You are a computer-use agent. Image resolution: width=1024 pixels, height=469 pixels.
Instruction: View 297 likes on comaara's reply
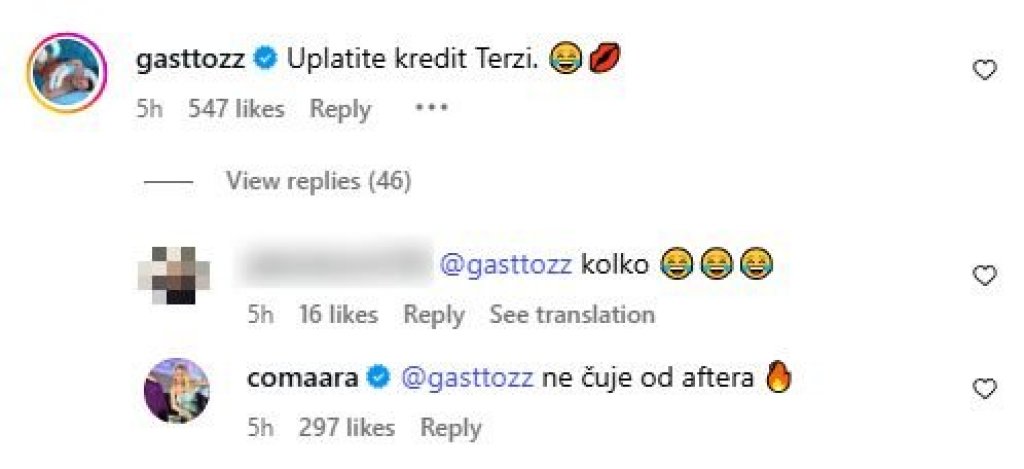[346, 428]
